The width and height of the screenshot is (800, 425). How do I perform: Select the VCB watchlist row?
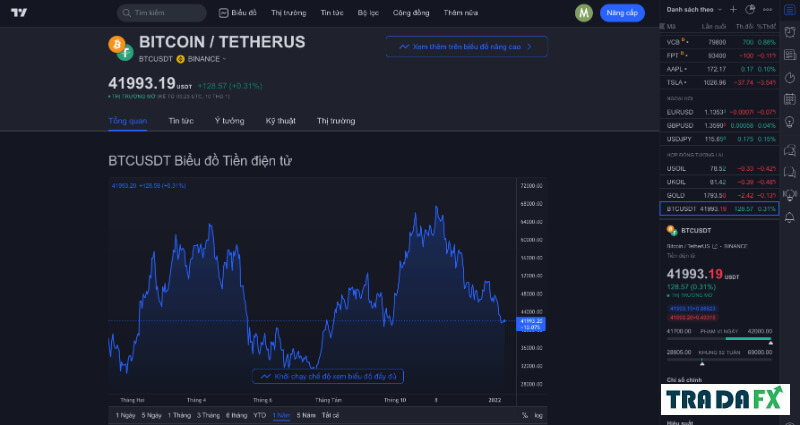(x=719, y=42)
